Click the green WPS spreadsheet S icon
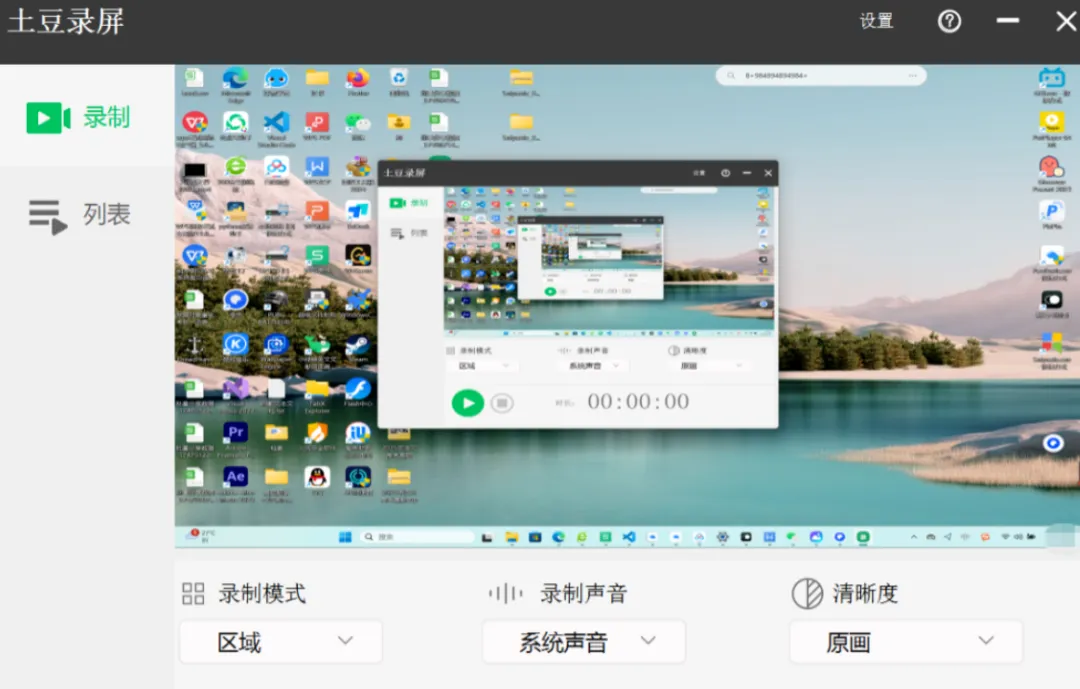 [317, 256]
